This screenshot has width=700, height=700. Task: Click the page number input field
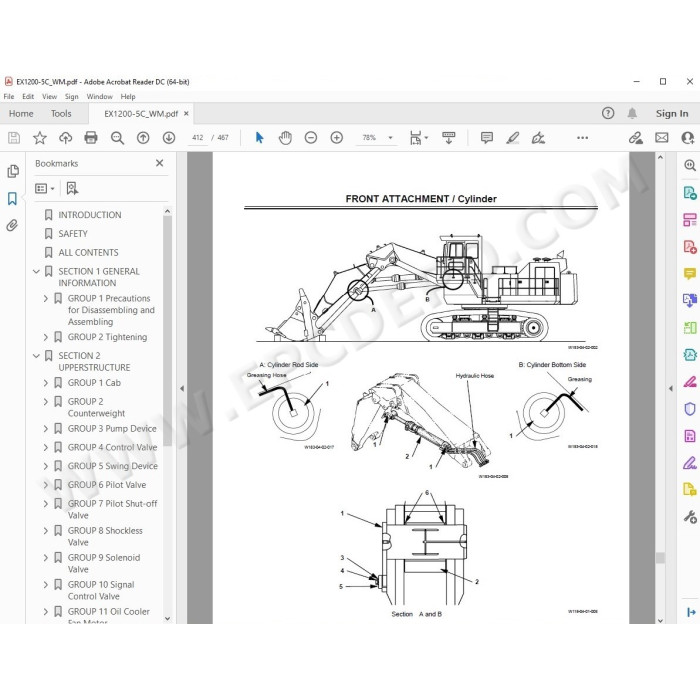point(197,138)
